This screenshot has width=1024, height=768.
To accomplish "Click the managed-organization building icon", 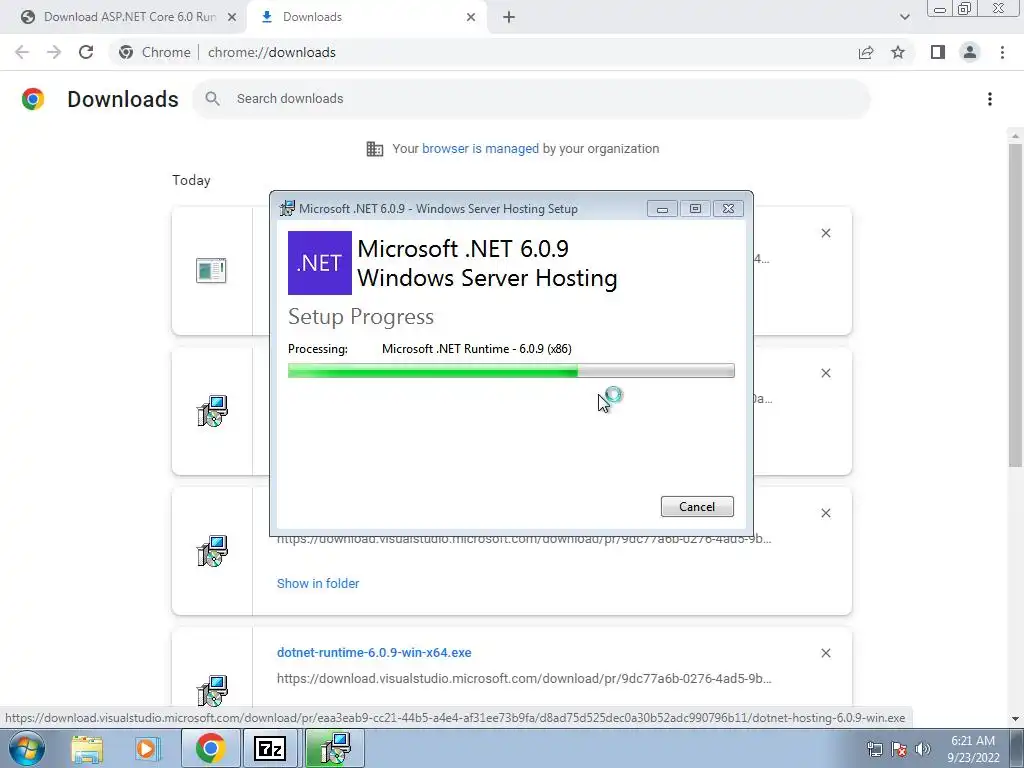I will click(x=375, y=149).
